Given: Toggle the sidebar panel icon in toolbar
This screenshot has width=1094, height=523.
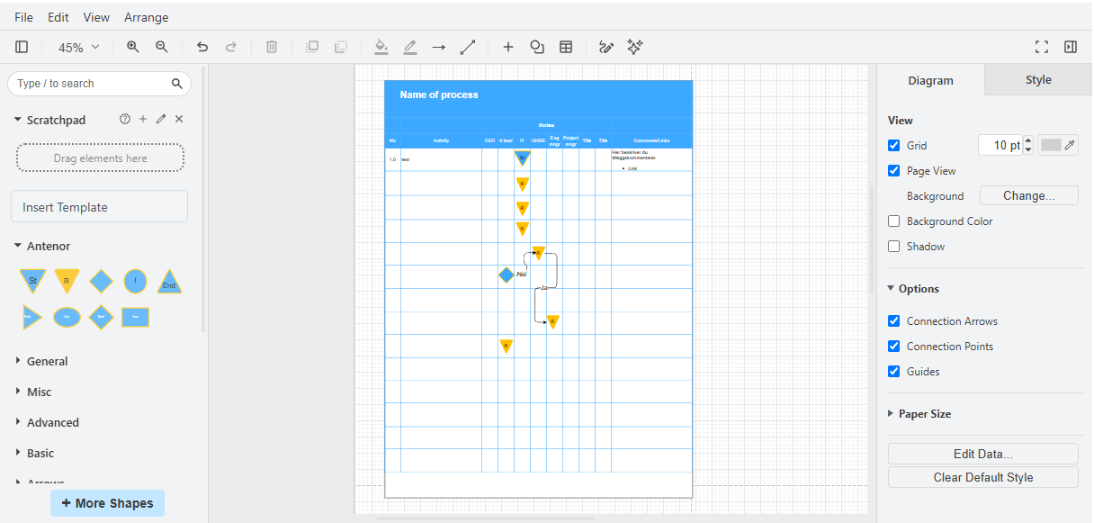Looking at the screenshot, I should (22, 47).
